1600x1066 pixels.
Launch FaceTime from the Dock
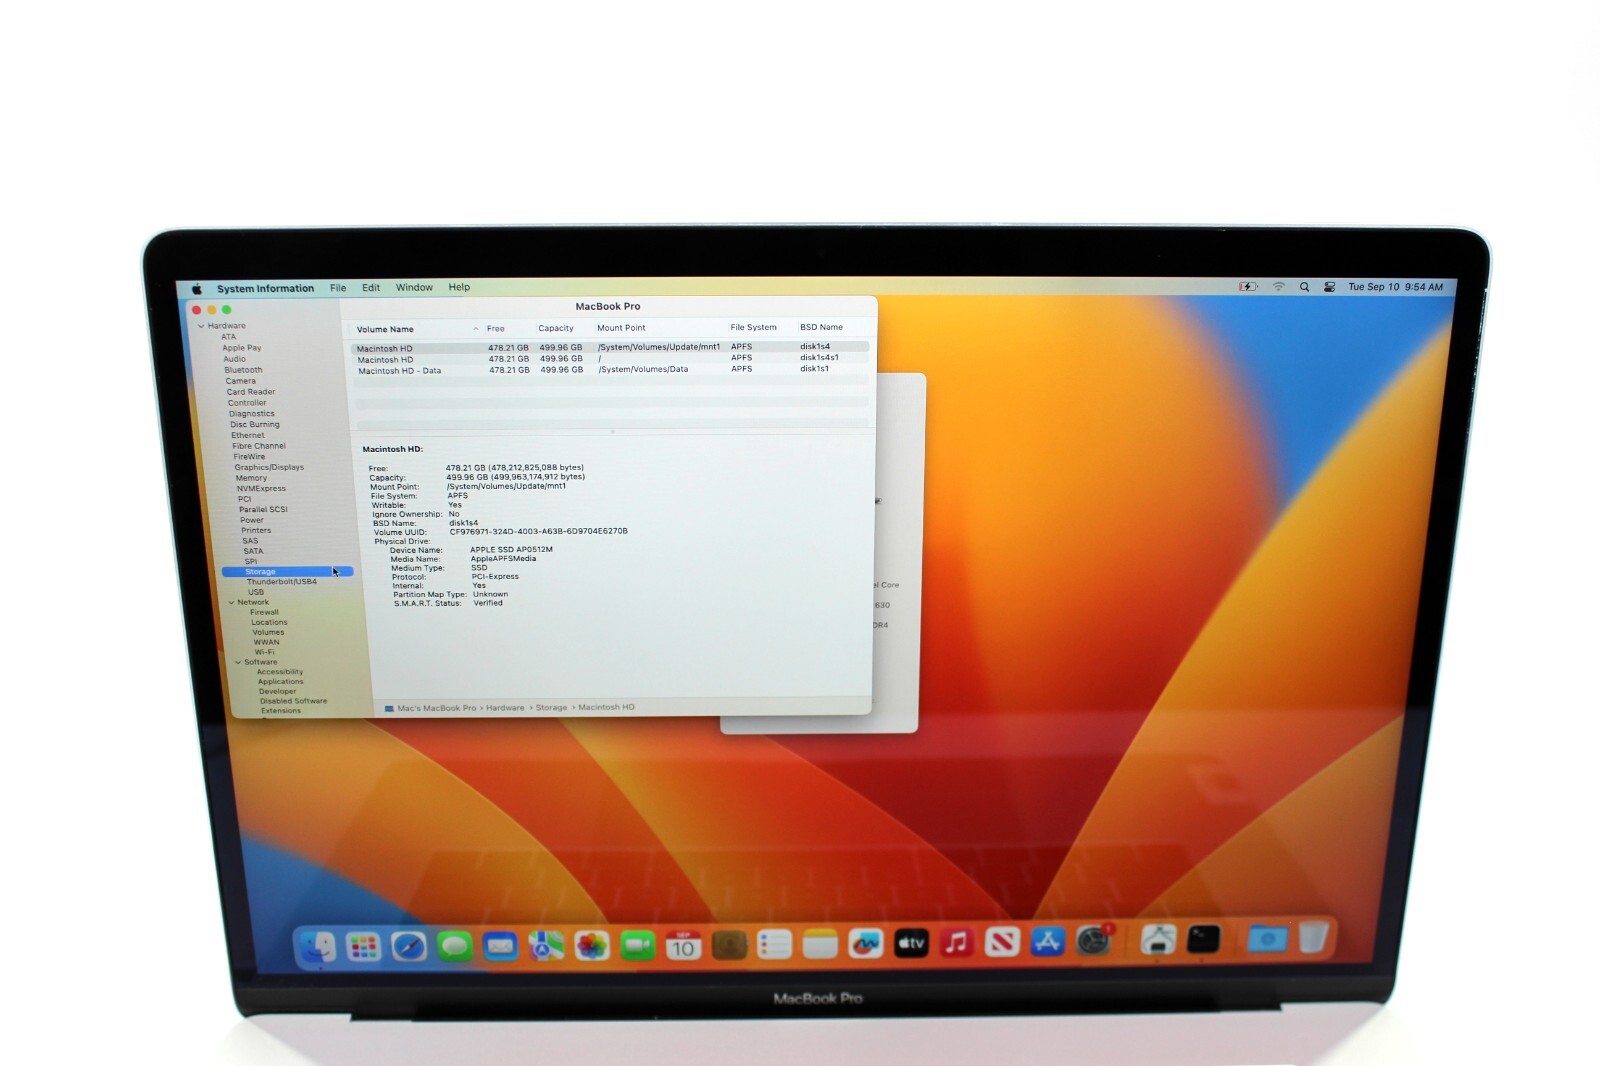tap(637, 945)
